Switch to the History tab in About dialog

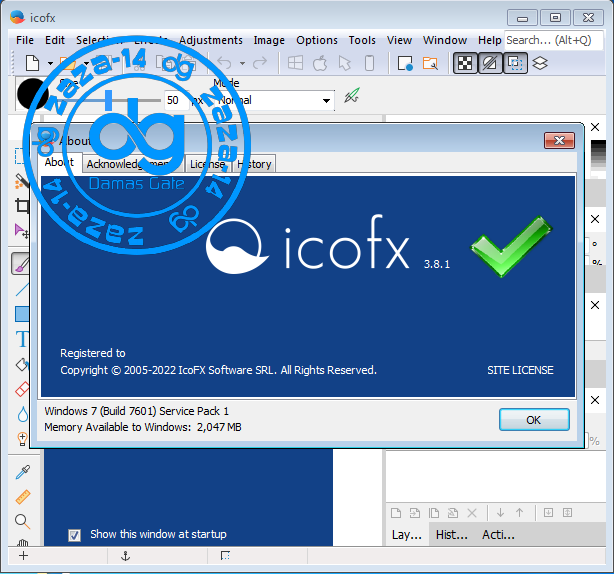pos(254,164)
